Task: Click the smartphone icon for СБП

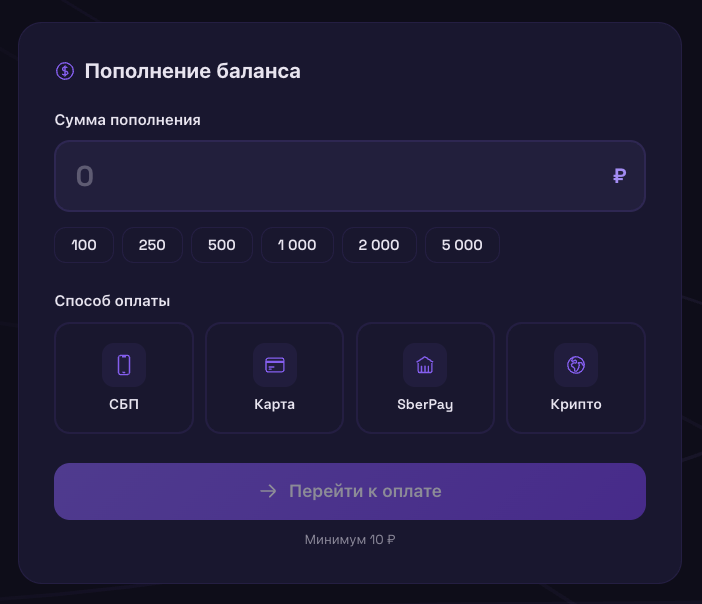Action: pos(124,365)
